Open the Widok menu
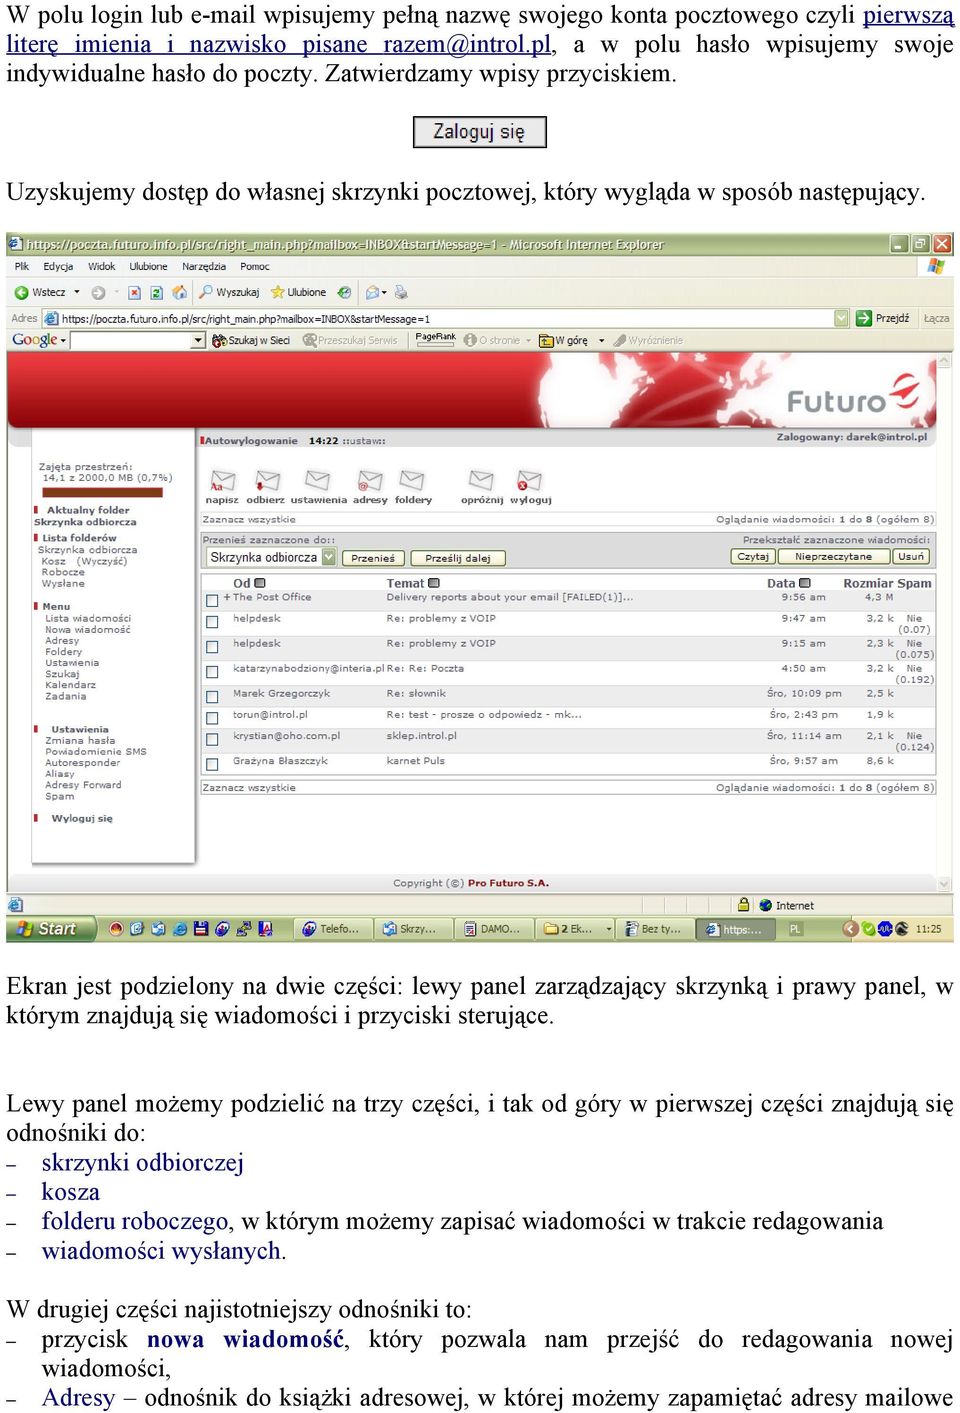This screenshot has width=960, height=1413. click(x=101, y=266)
